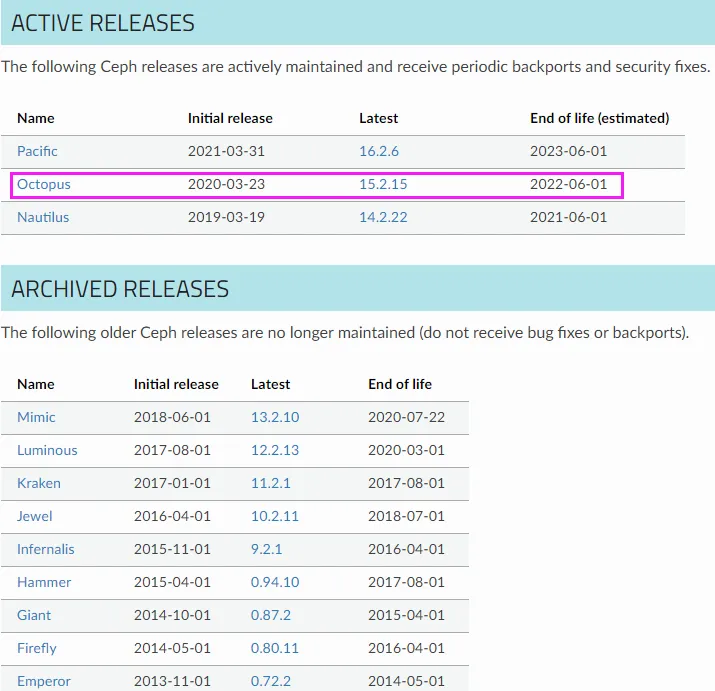Screen dimensions: 715x691
Task: Open version 0.72.2 link
Action: coord(270,681)
